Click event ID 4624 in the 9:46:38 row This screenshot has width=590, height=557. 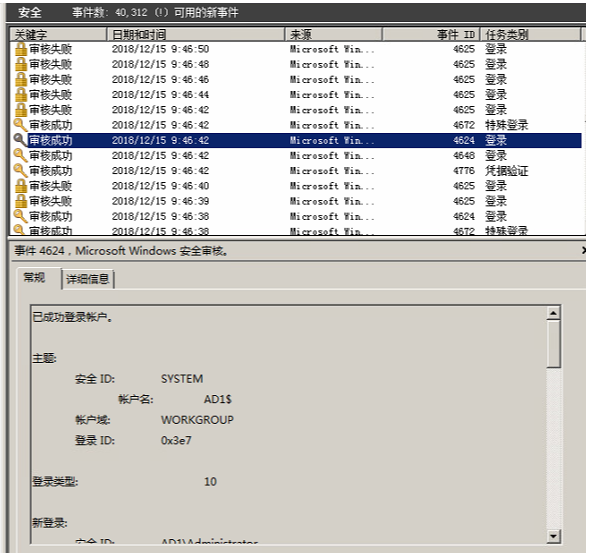(464, 216)
